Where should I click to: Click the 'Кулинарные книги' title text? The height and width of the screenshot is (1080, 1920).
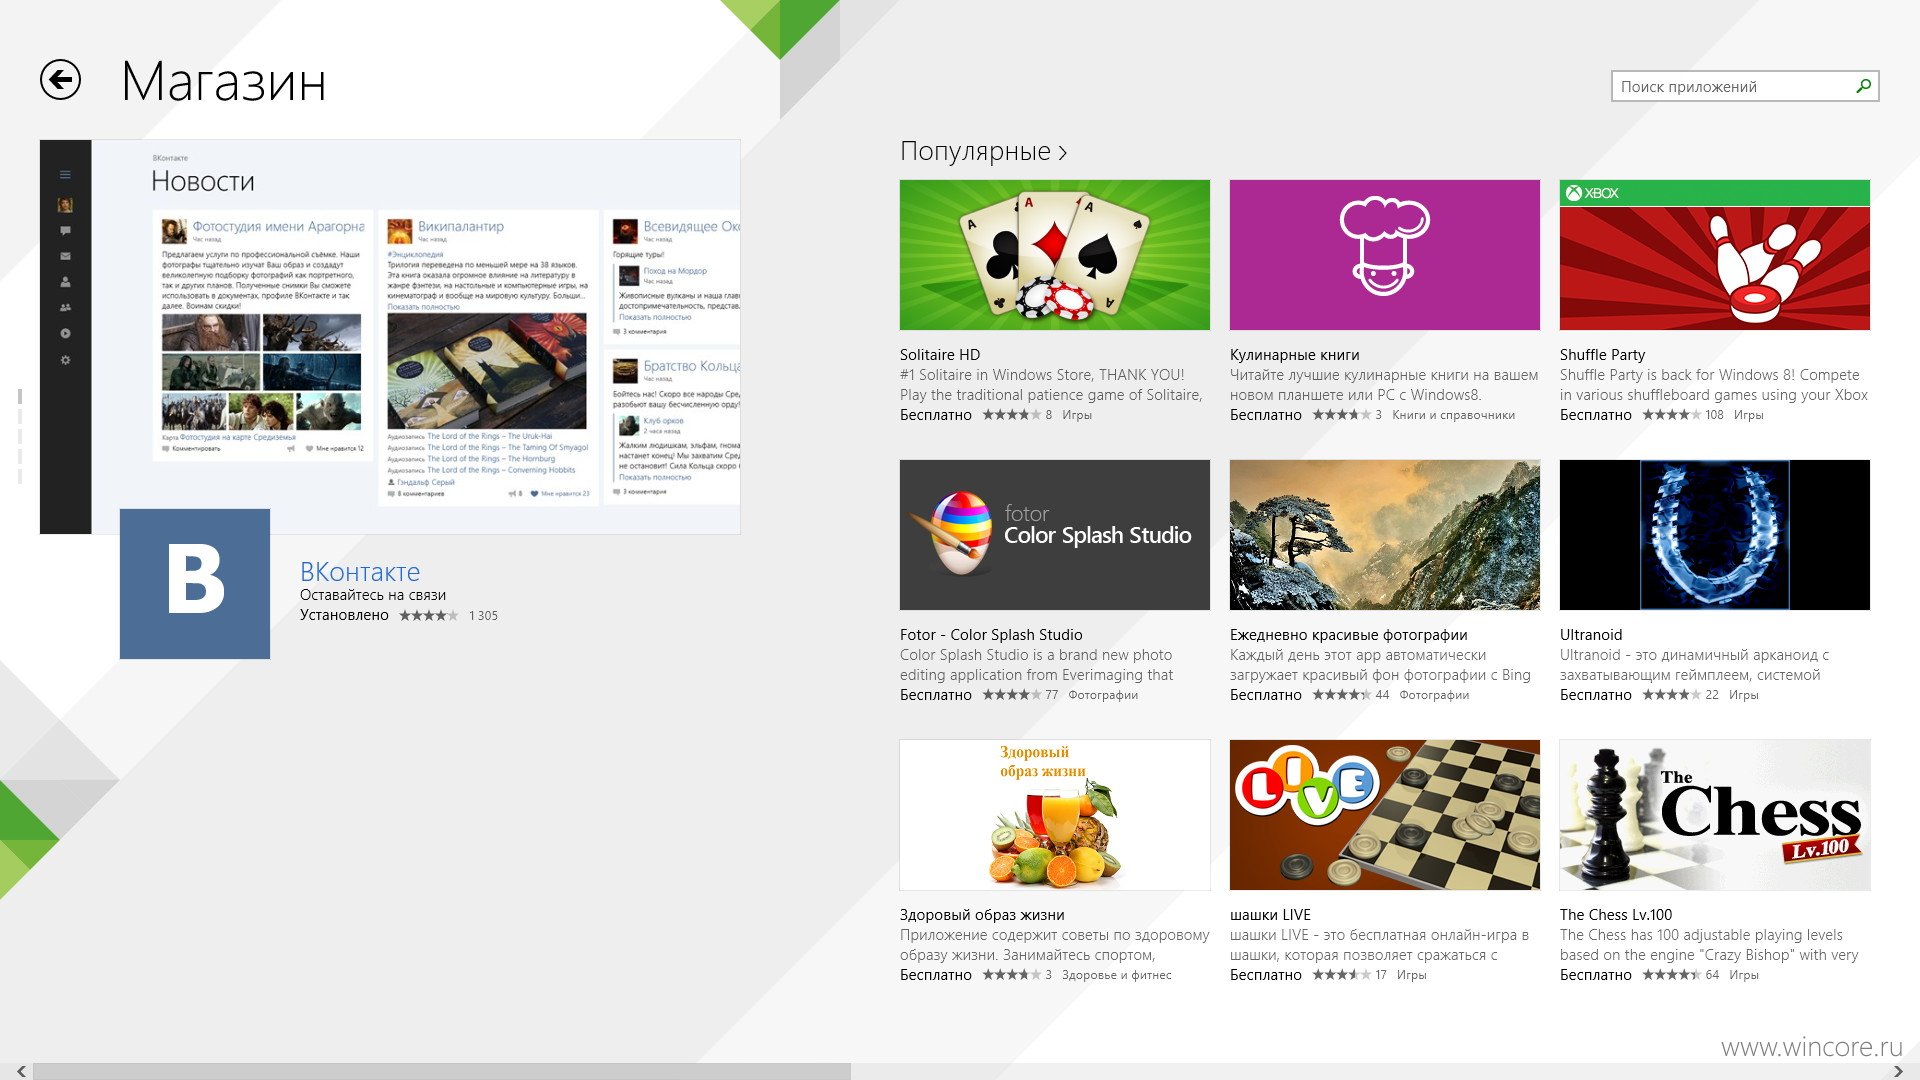pos(1294,355)
